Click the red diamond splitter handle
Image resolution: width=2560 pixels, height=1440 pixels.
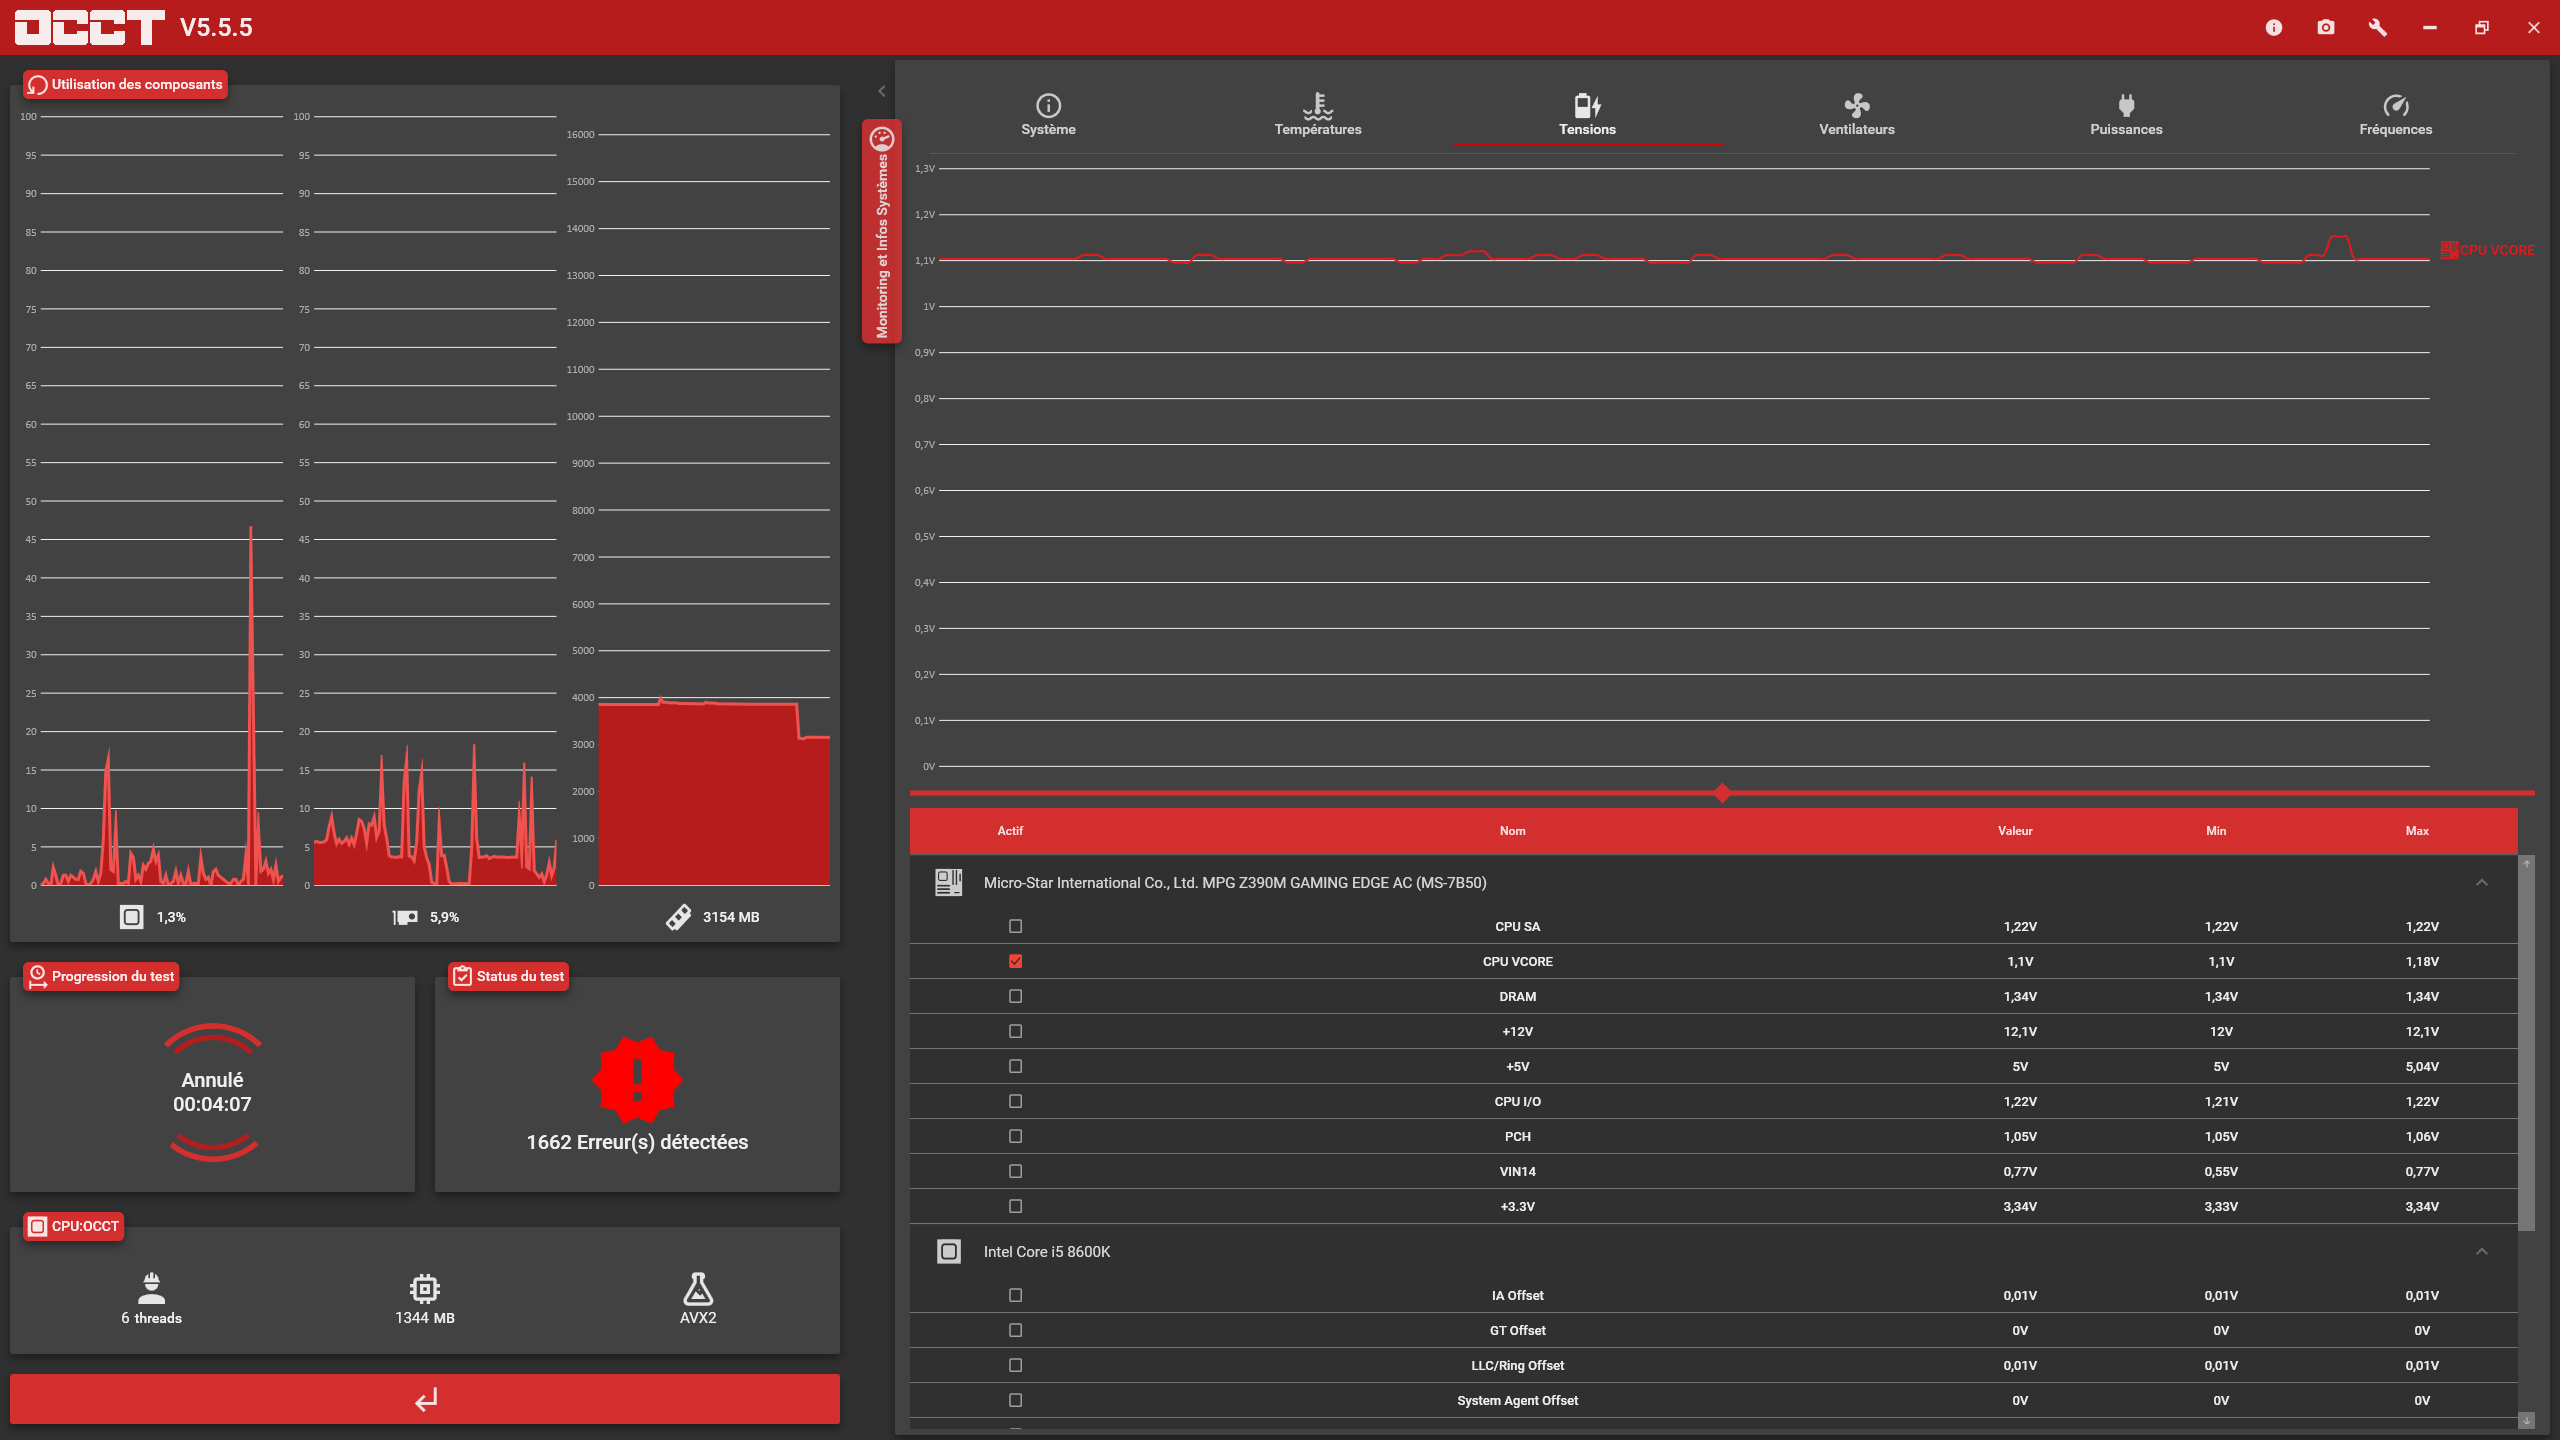click(1722, 793)
